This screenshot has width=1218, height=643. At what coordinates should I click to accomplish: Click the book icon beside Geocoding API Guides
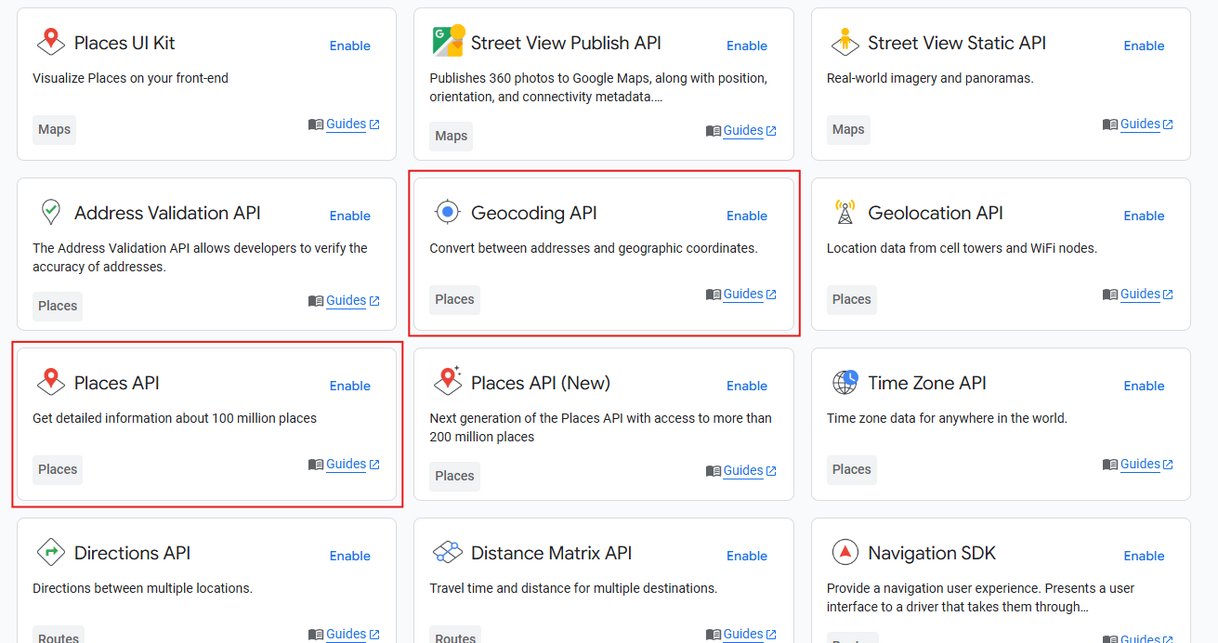[x=713, y=295]
